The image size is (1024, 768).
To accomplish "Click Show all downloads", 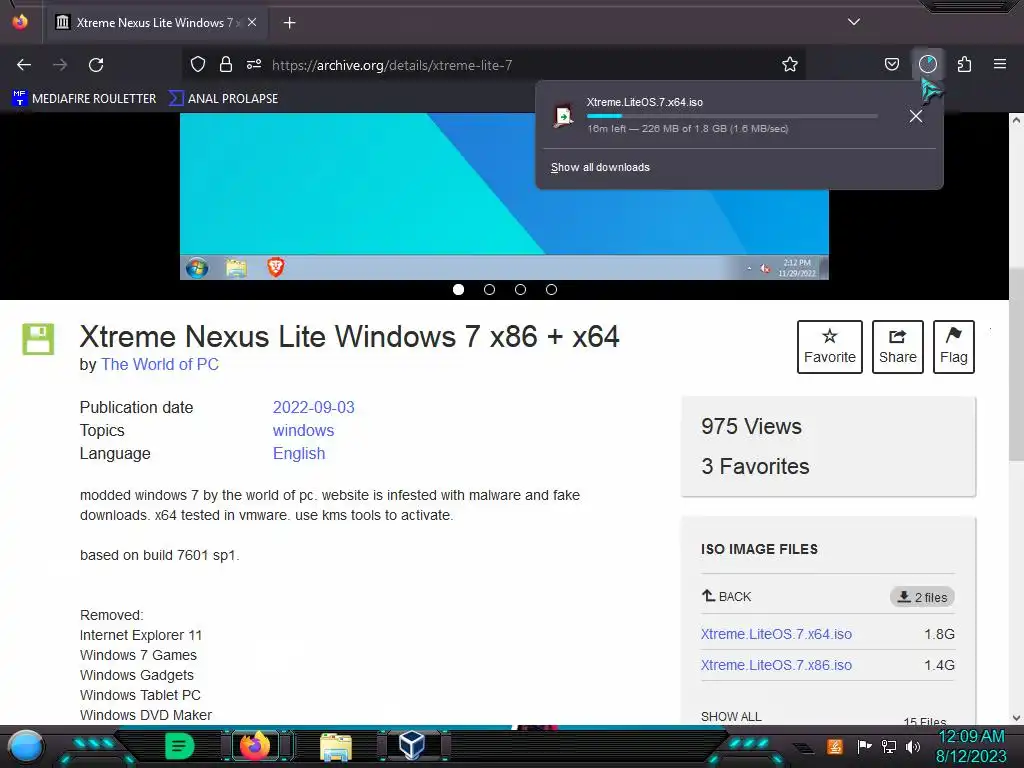I will [600, 167].
